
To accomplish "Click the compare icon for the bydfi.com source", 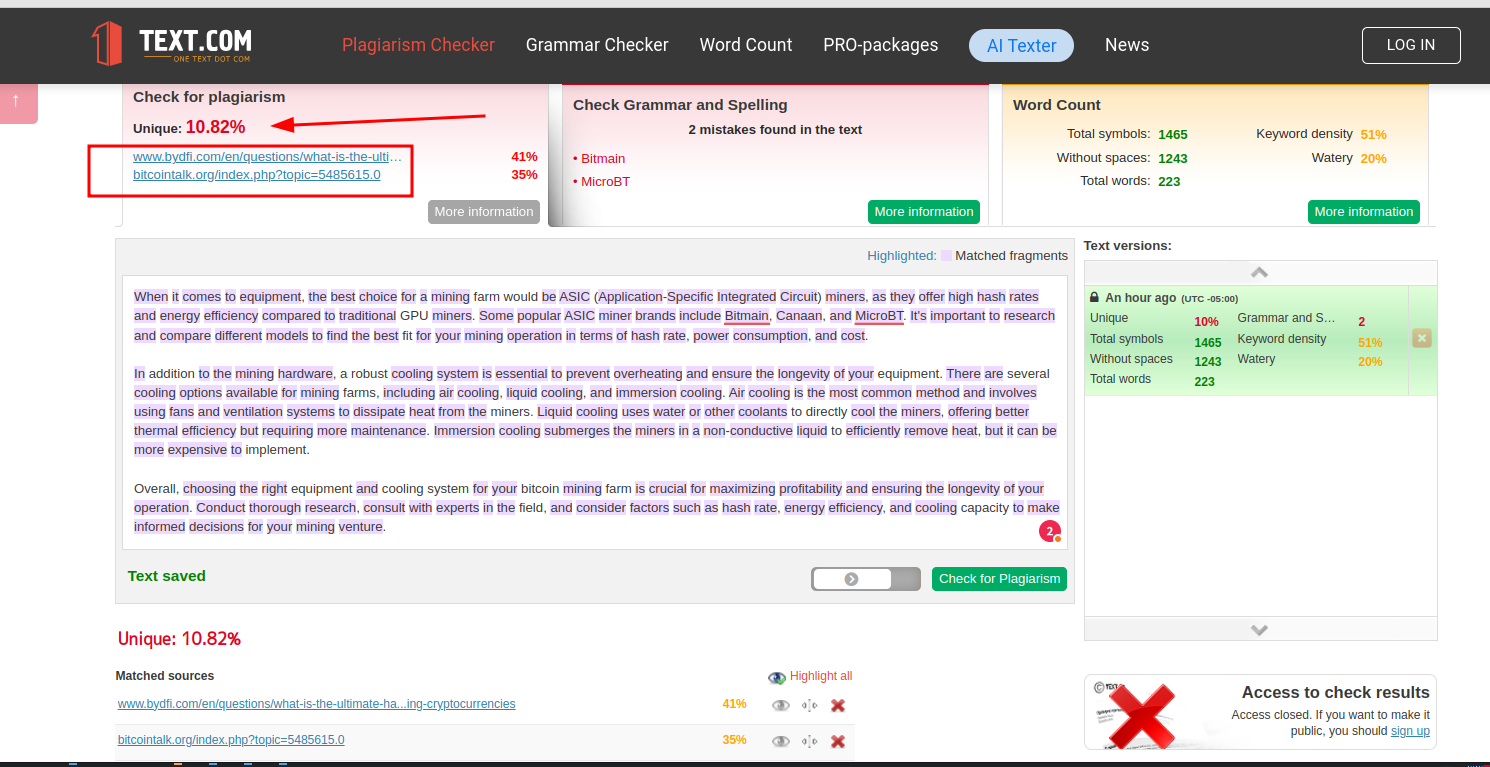I will [x=810, y=706].
